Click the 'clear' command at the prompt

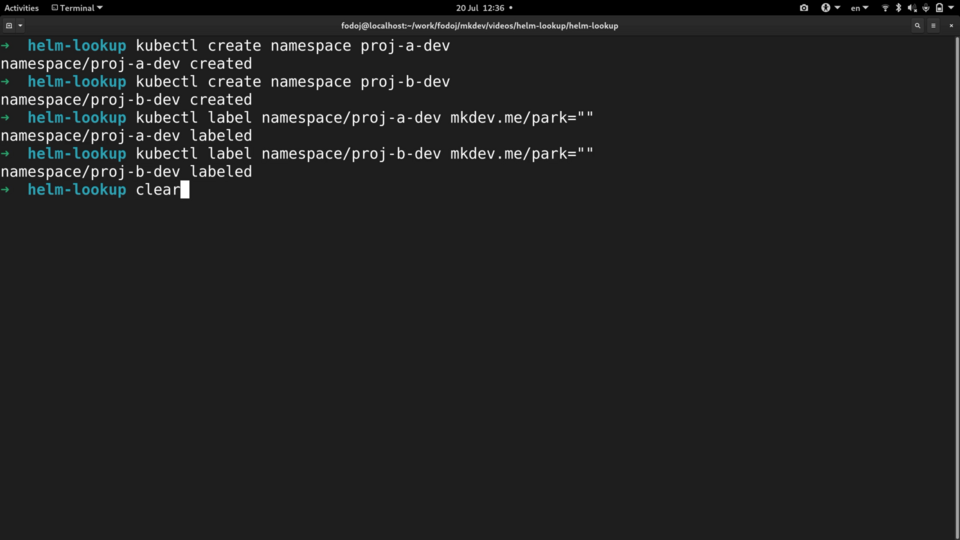pyautogui.click(x=158, y=190)
